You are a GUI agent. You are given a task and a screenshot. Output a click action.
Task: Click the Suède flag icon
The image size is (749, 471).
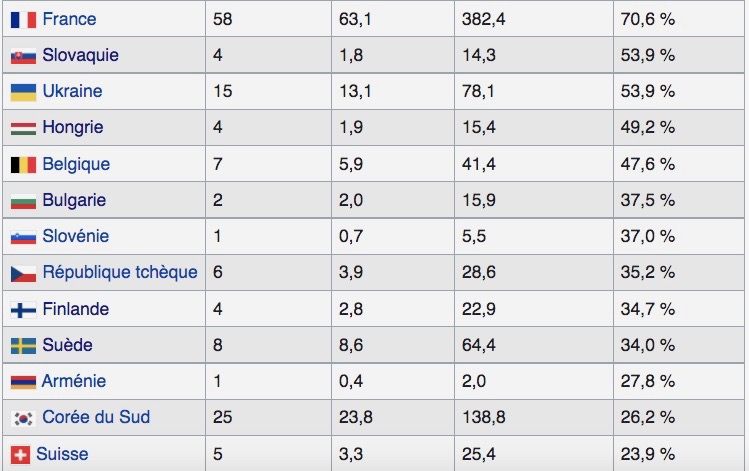click(x=23, y=346)
